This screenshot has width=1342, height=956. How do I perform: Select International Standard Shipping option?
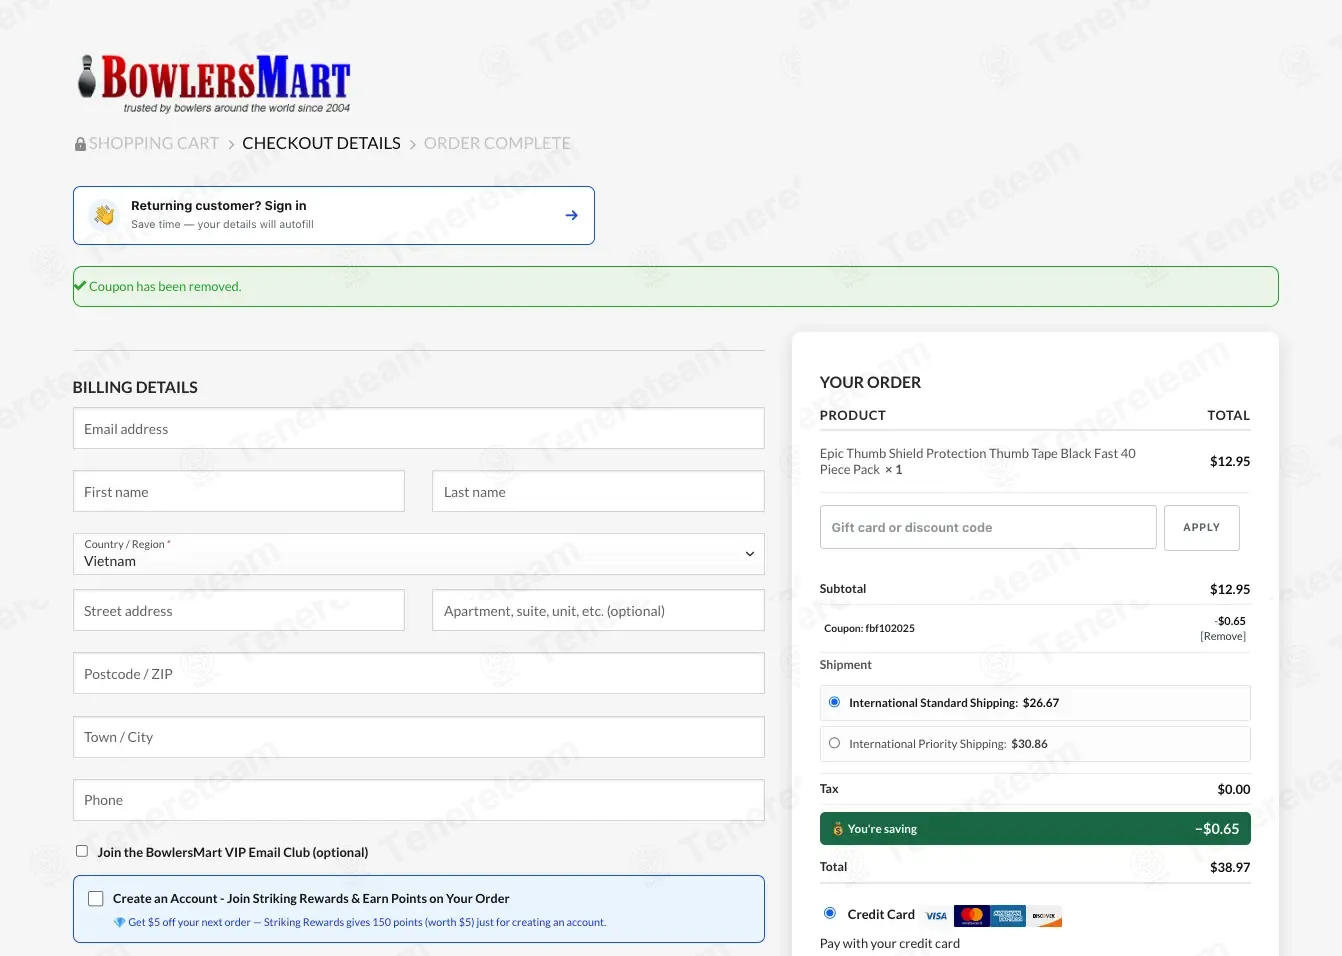point(834,702)
